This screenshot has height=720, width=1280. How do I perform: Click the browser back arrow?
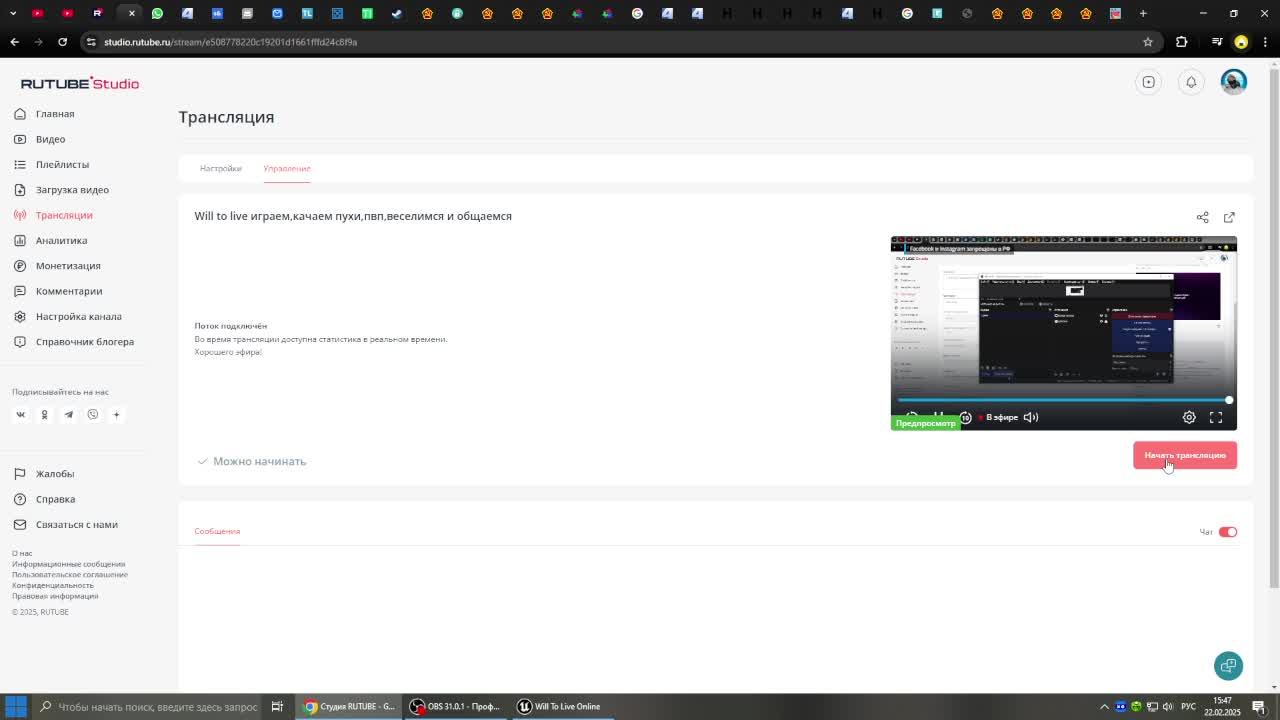[14, 42]
